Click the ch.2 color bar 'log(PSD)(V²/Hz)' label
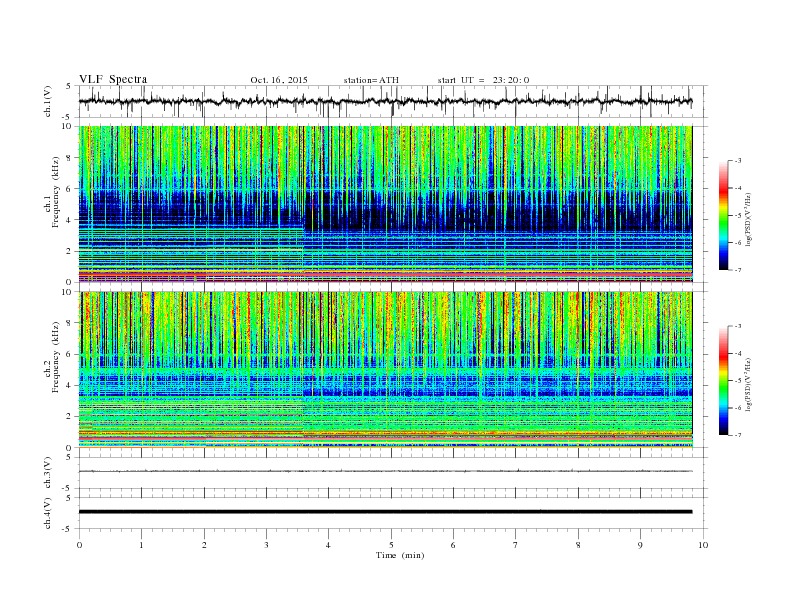 [x=748, y=385]
